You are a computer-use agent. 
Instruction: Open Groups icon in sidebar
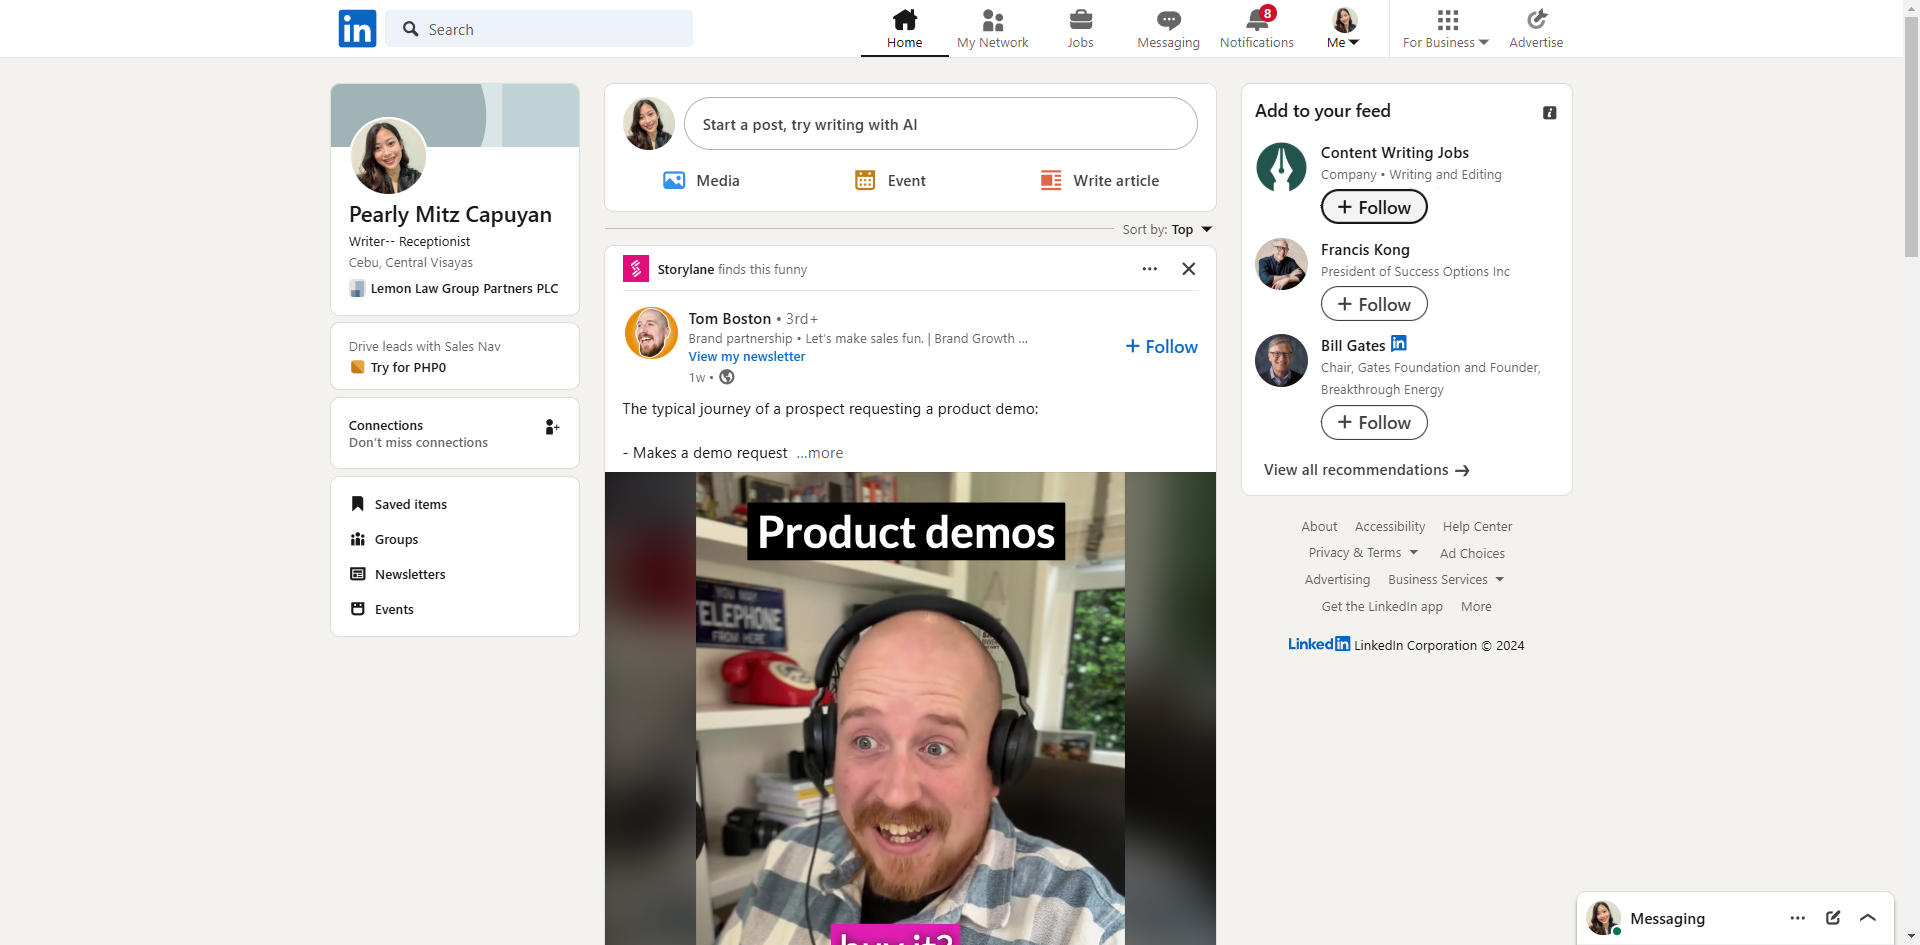pyautogui.click(x=357, y=539)
